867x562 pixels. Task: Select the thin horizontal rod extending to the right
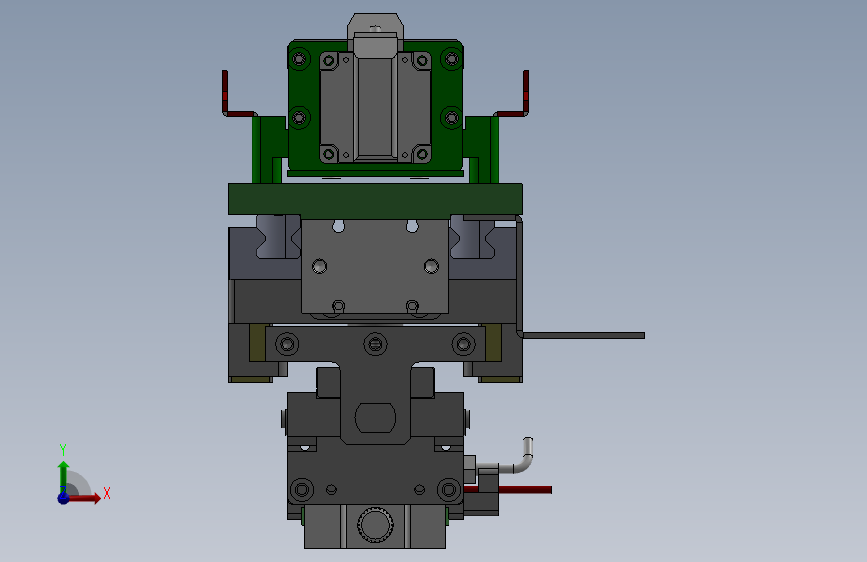click(583, 335)
